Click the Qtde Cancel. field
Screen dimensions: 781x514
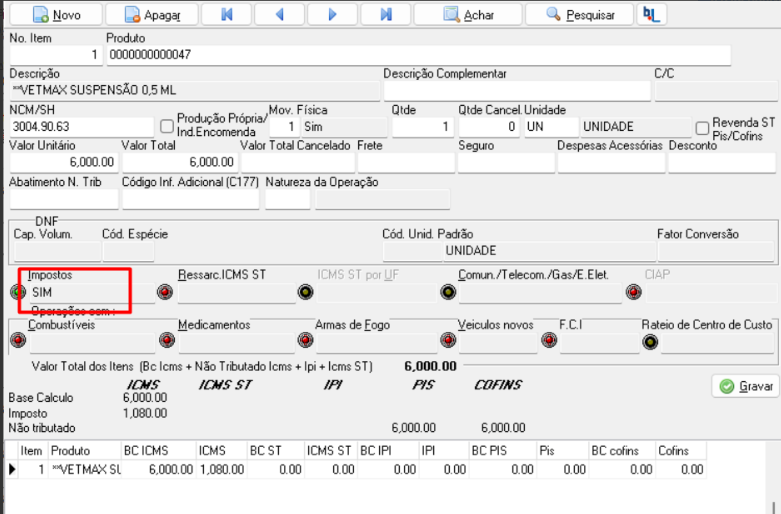pyautogui.click(x=489, y=127)
